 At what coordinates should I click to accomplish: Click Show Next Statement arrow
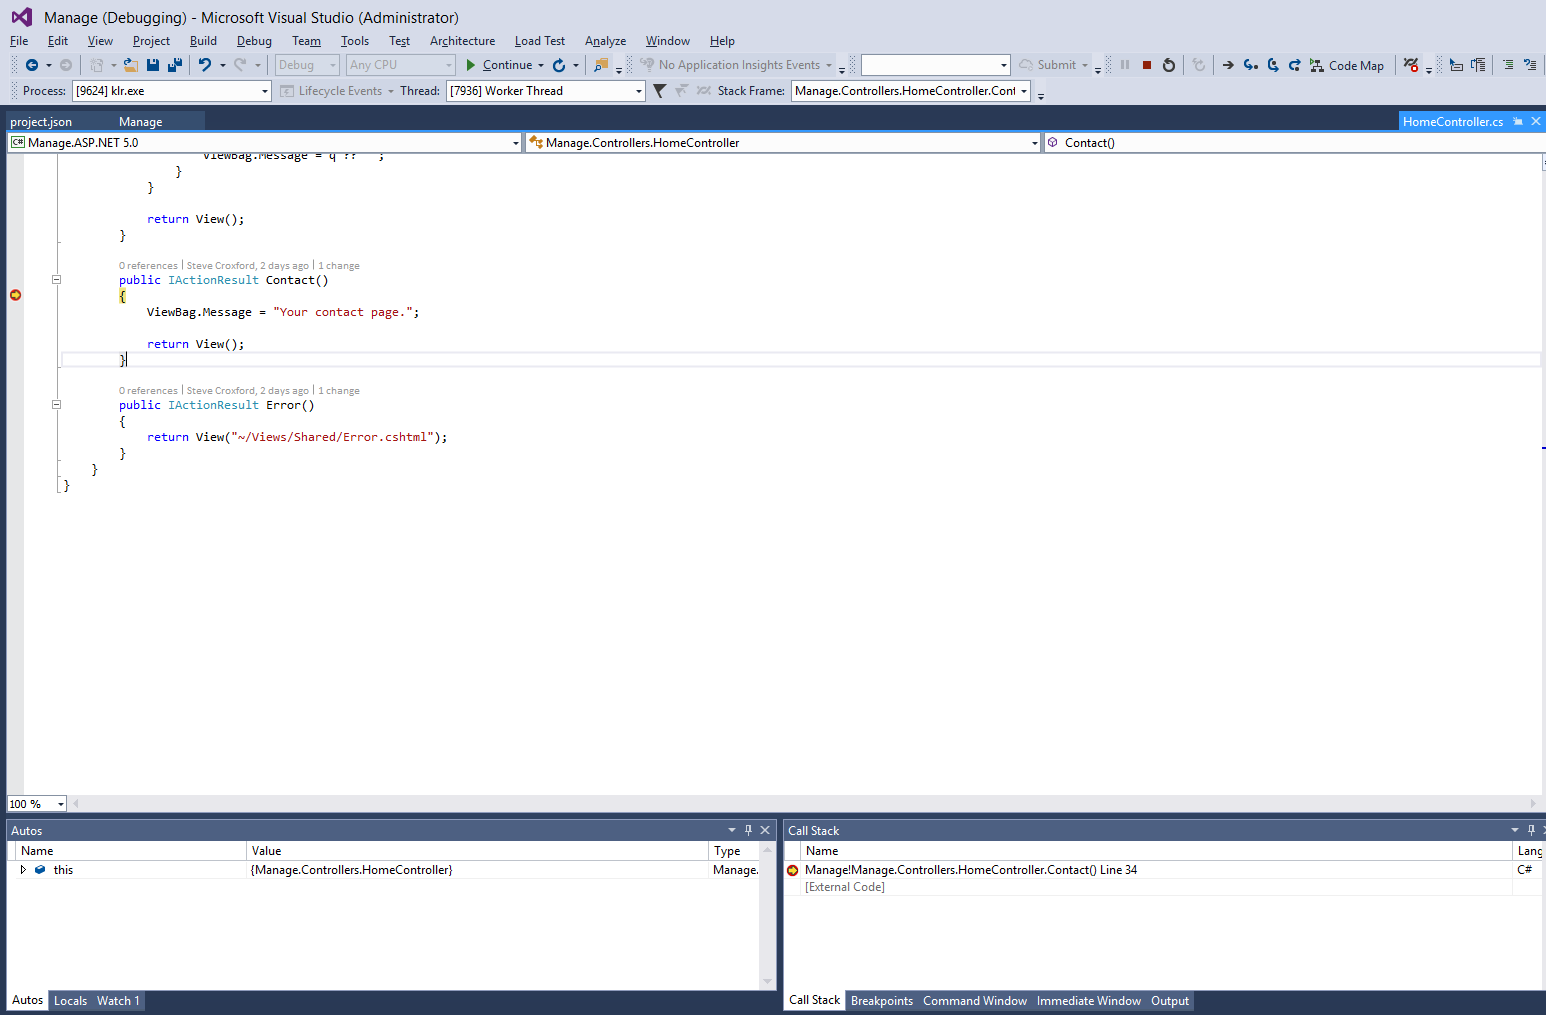pyautogui.click(x=1228, y=65)
